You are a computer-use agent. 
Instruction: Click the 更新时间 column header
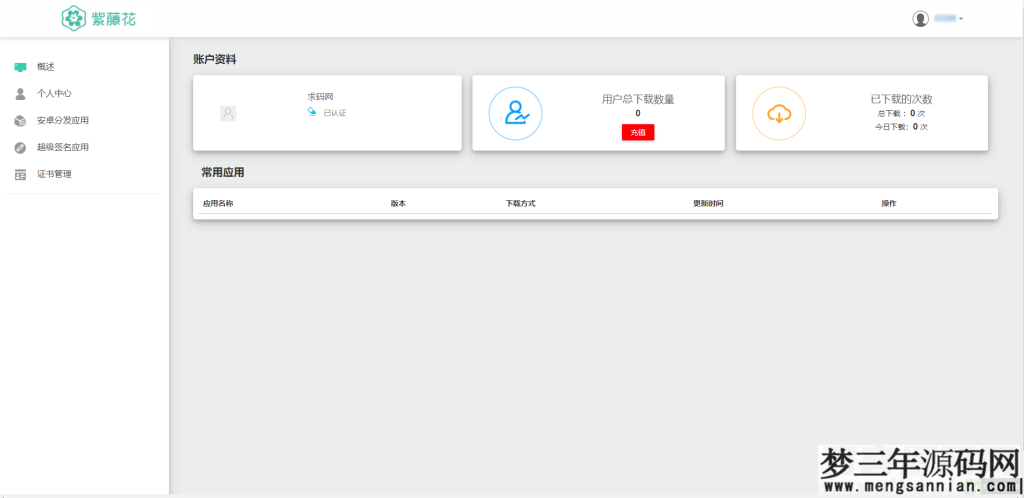coord(708,203)
